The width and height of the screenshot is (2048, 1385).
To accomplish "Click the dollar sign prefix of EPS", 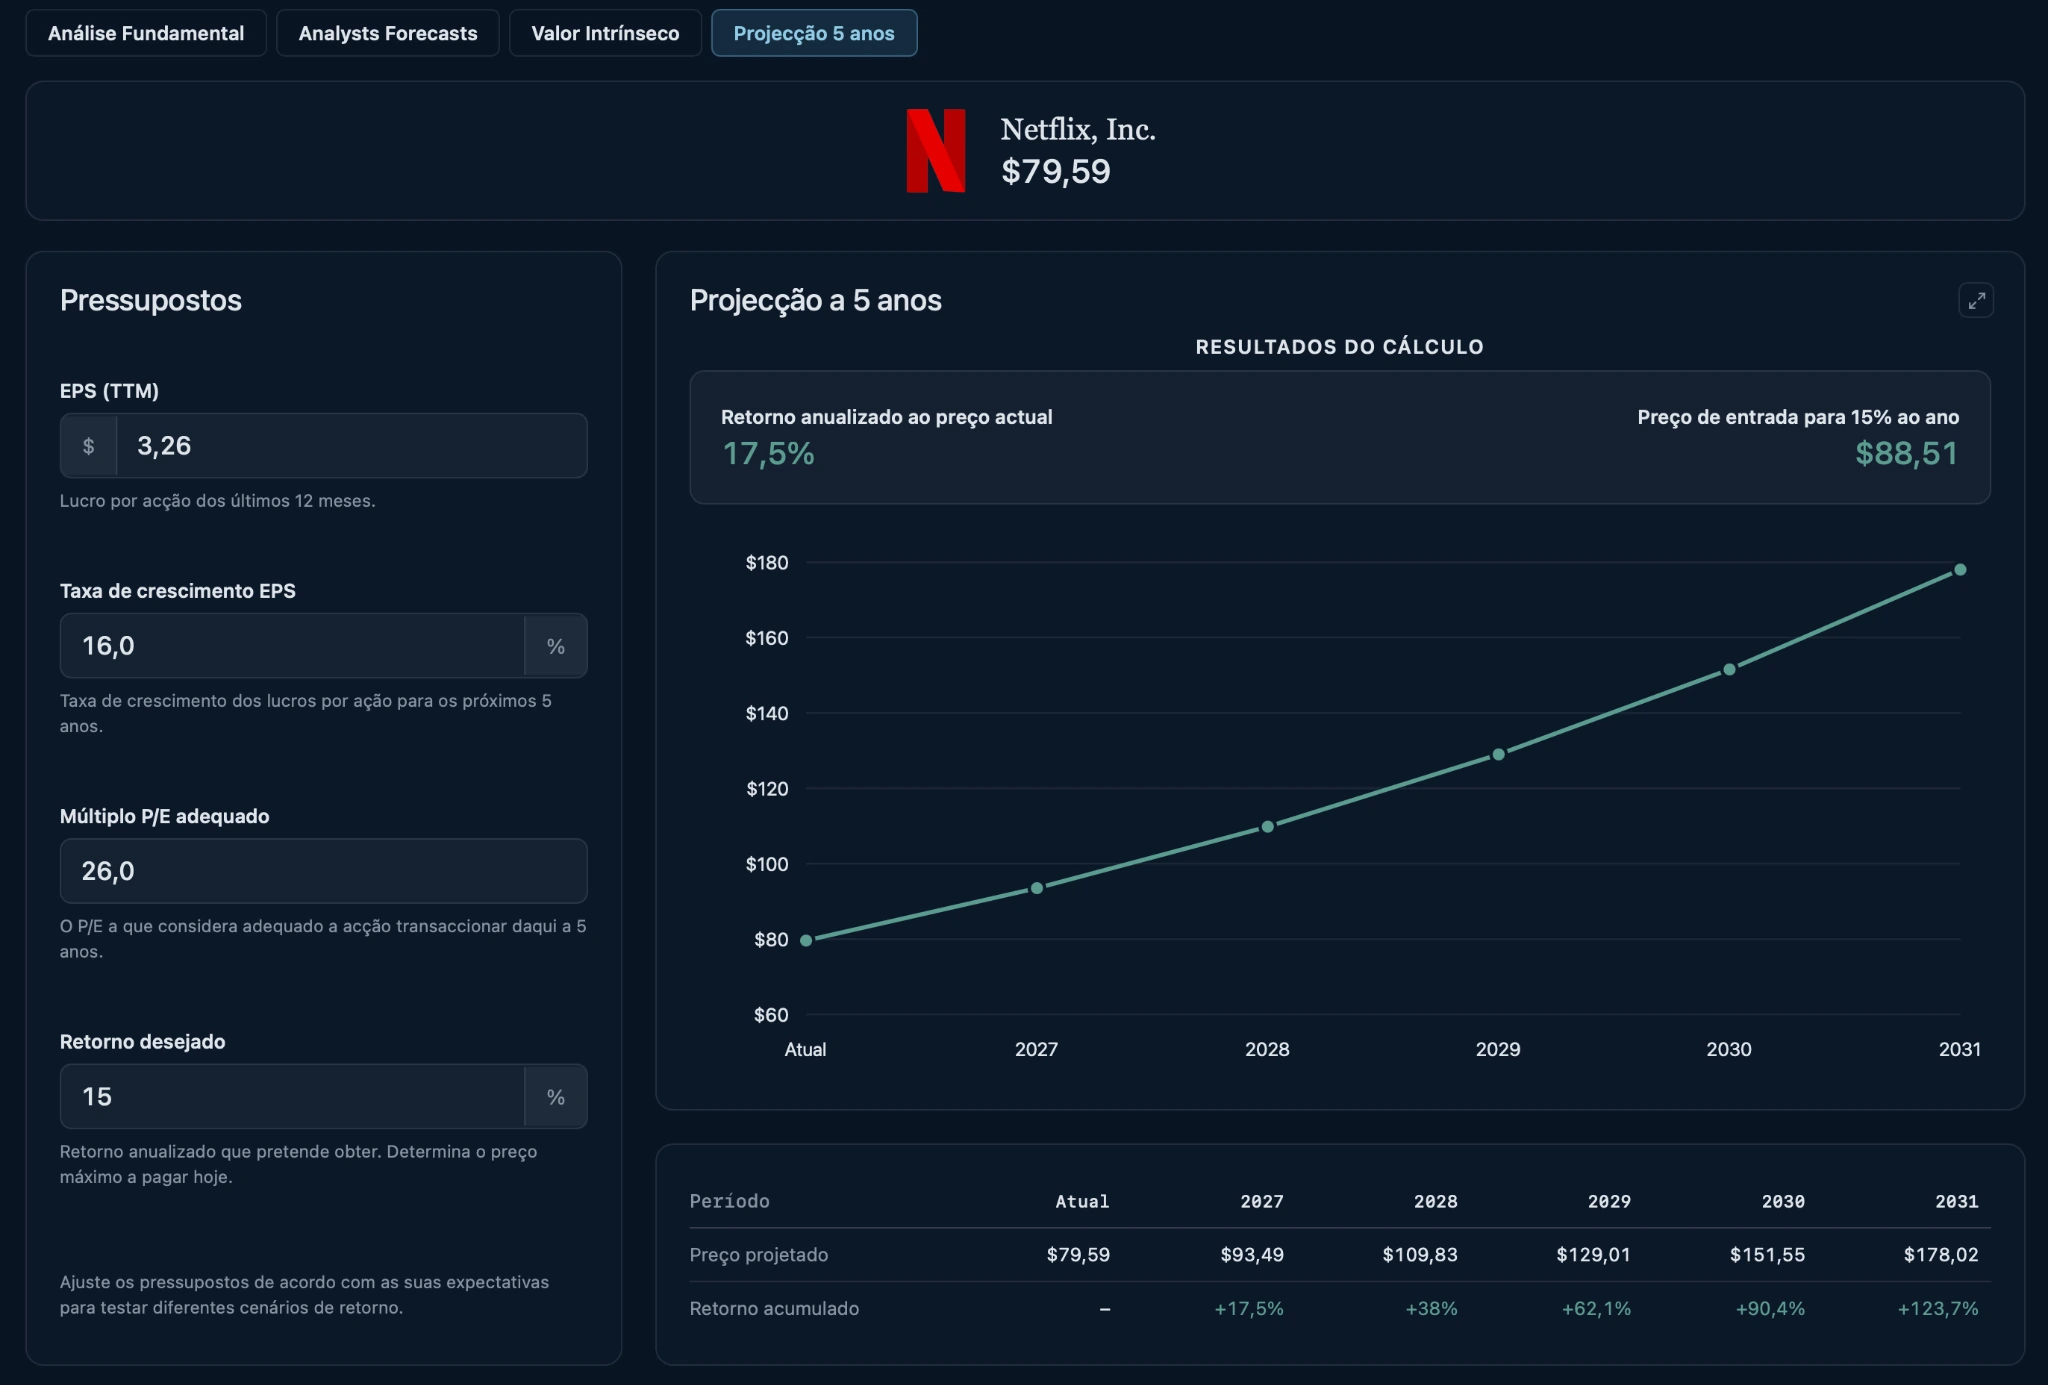I will 89,446.
